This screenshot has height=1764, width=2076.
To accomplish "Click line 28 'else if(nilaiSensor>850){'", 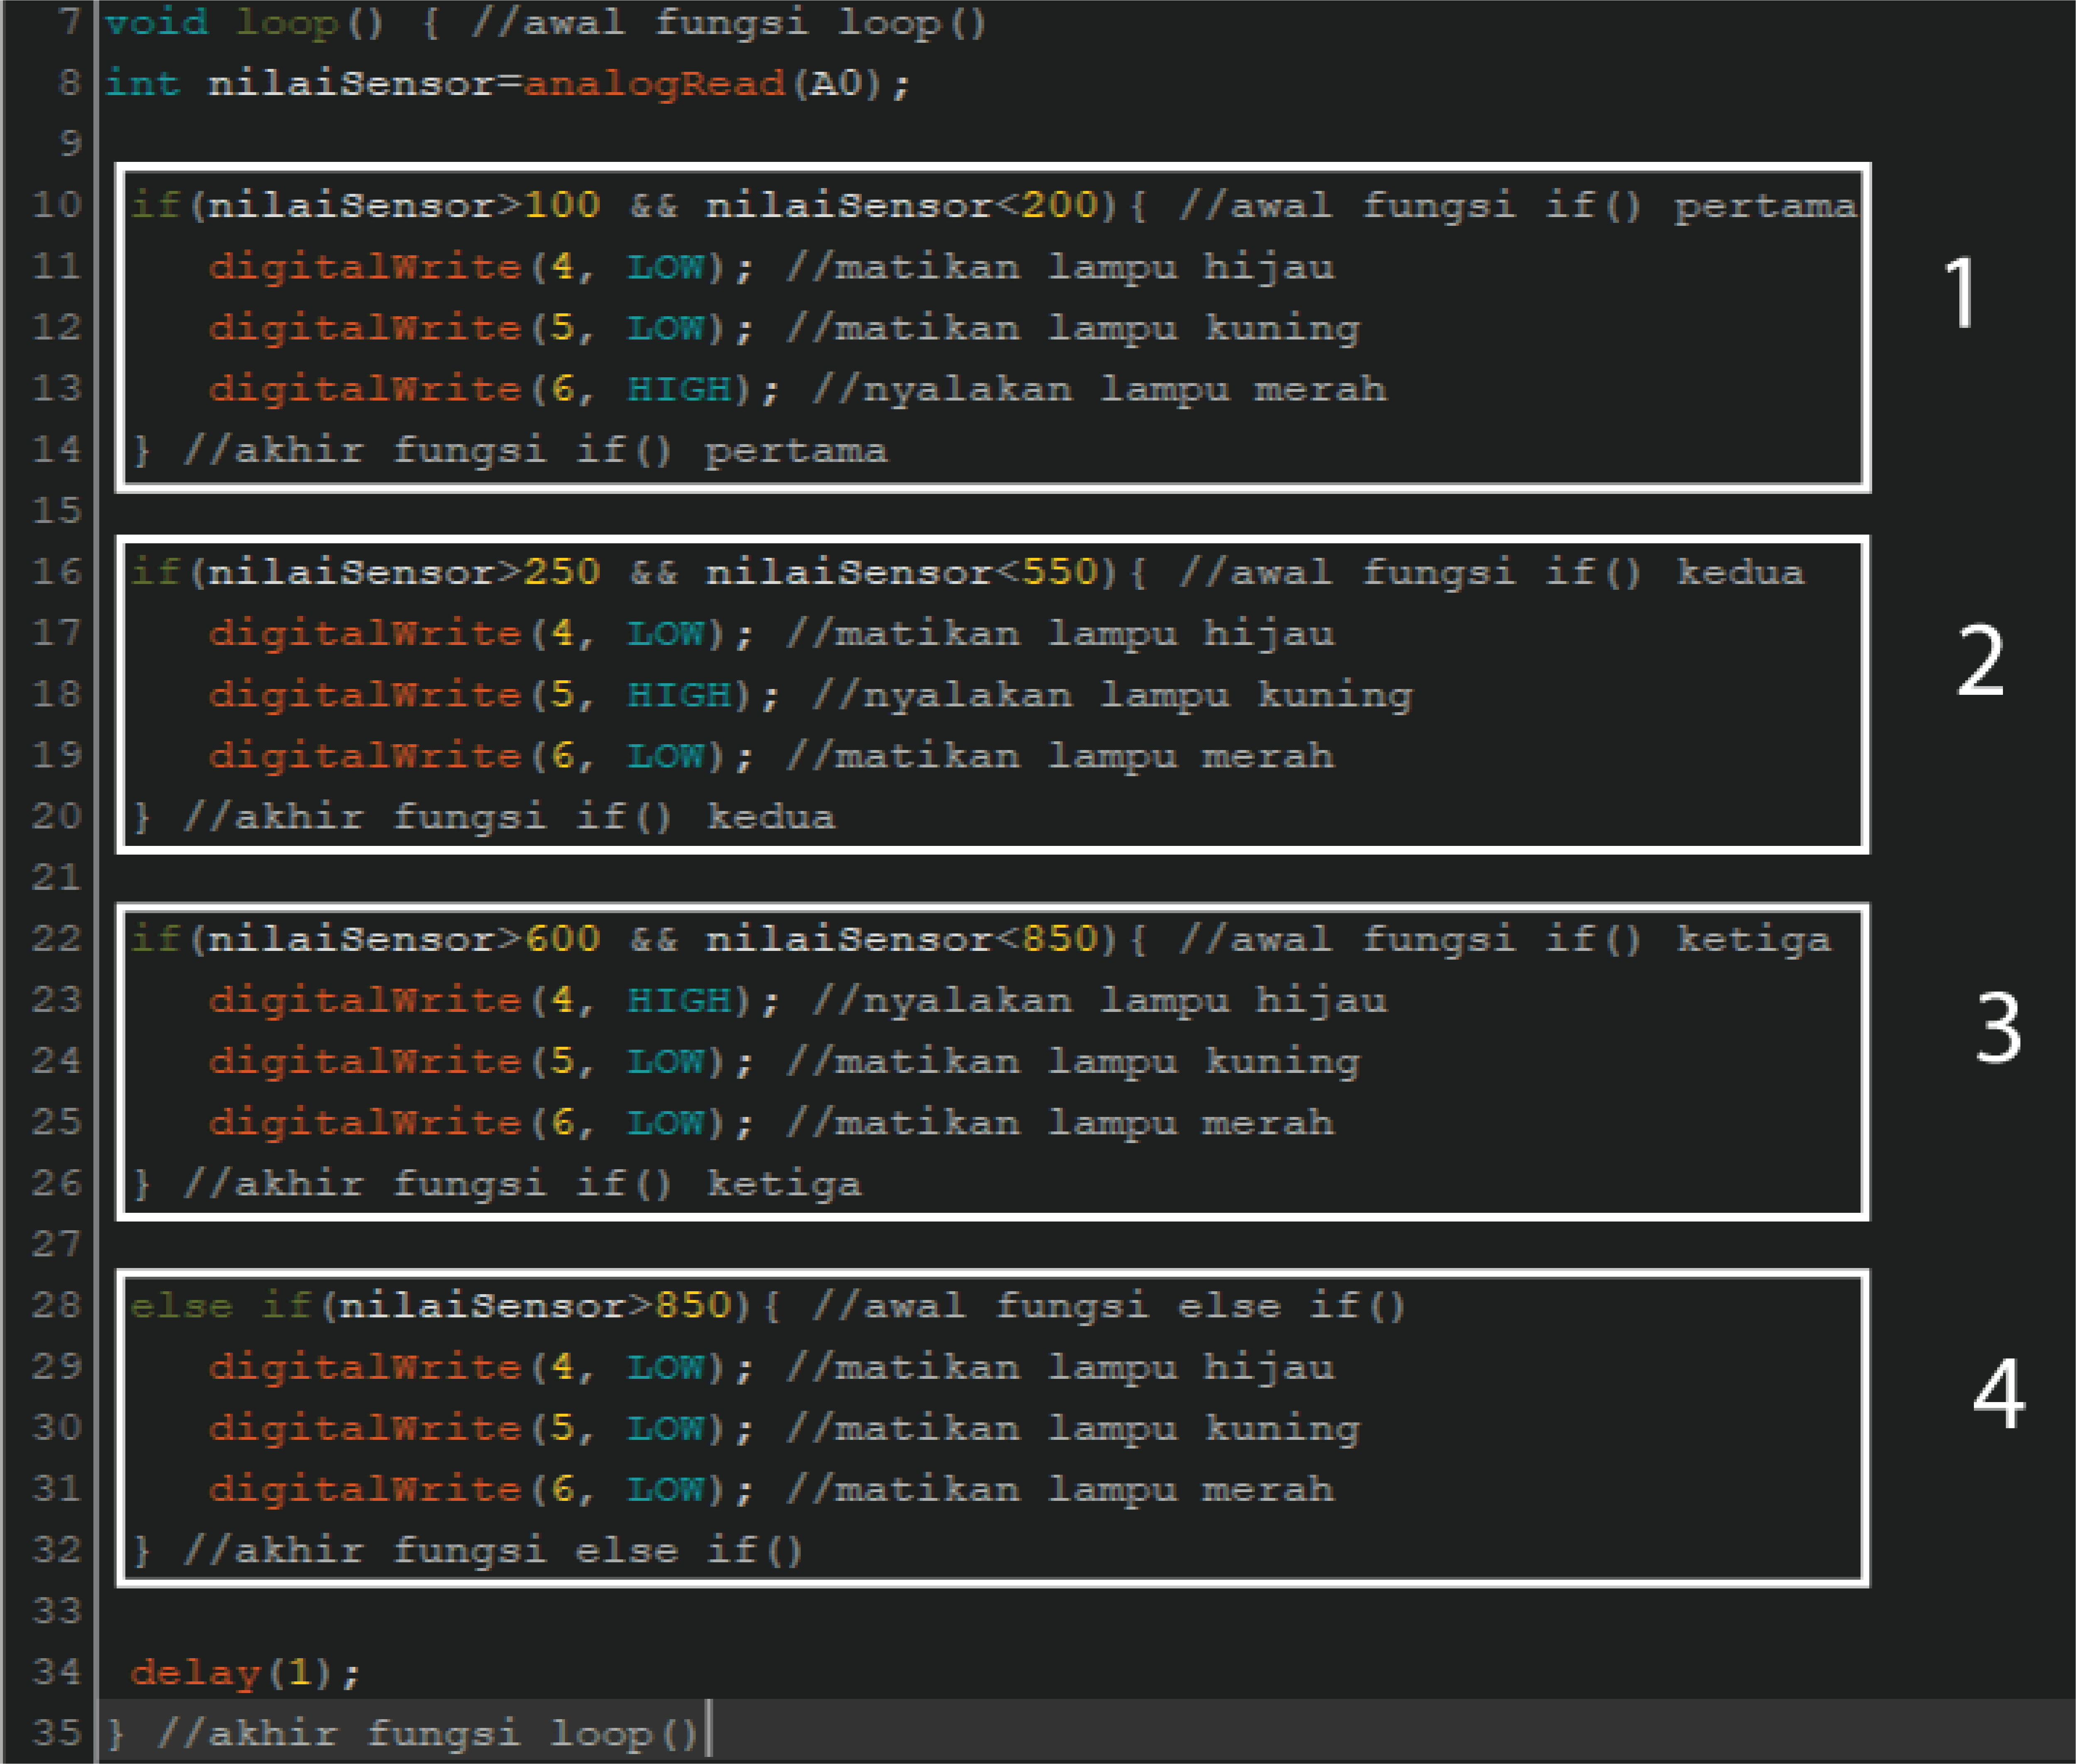I will click(455, 1306).
